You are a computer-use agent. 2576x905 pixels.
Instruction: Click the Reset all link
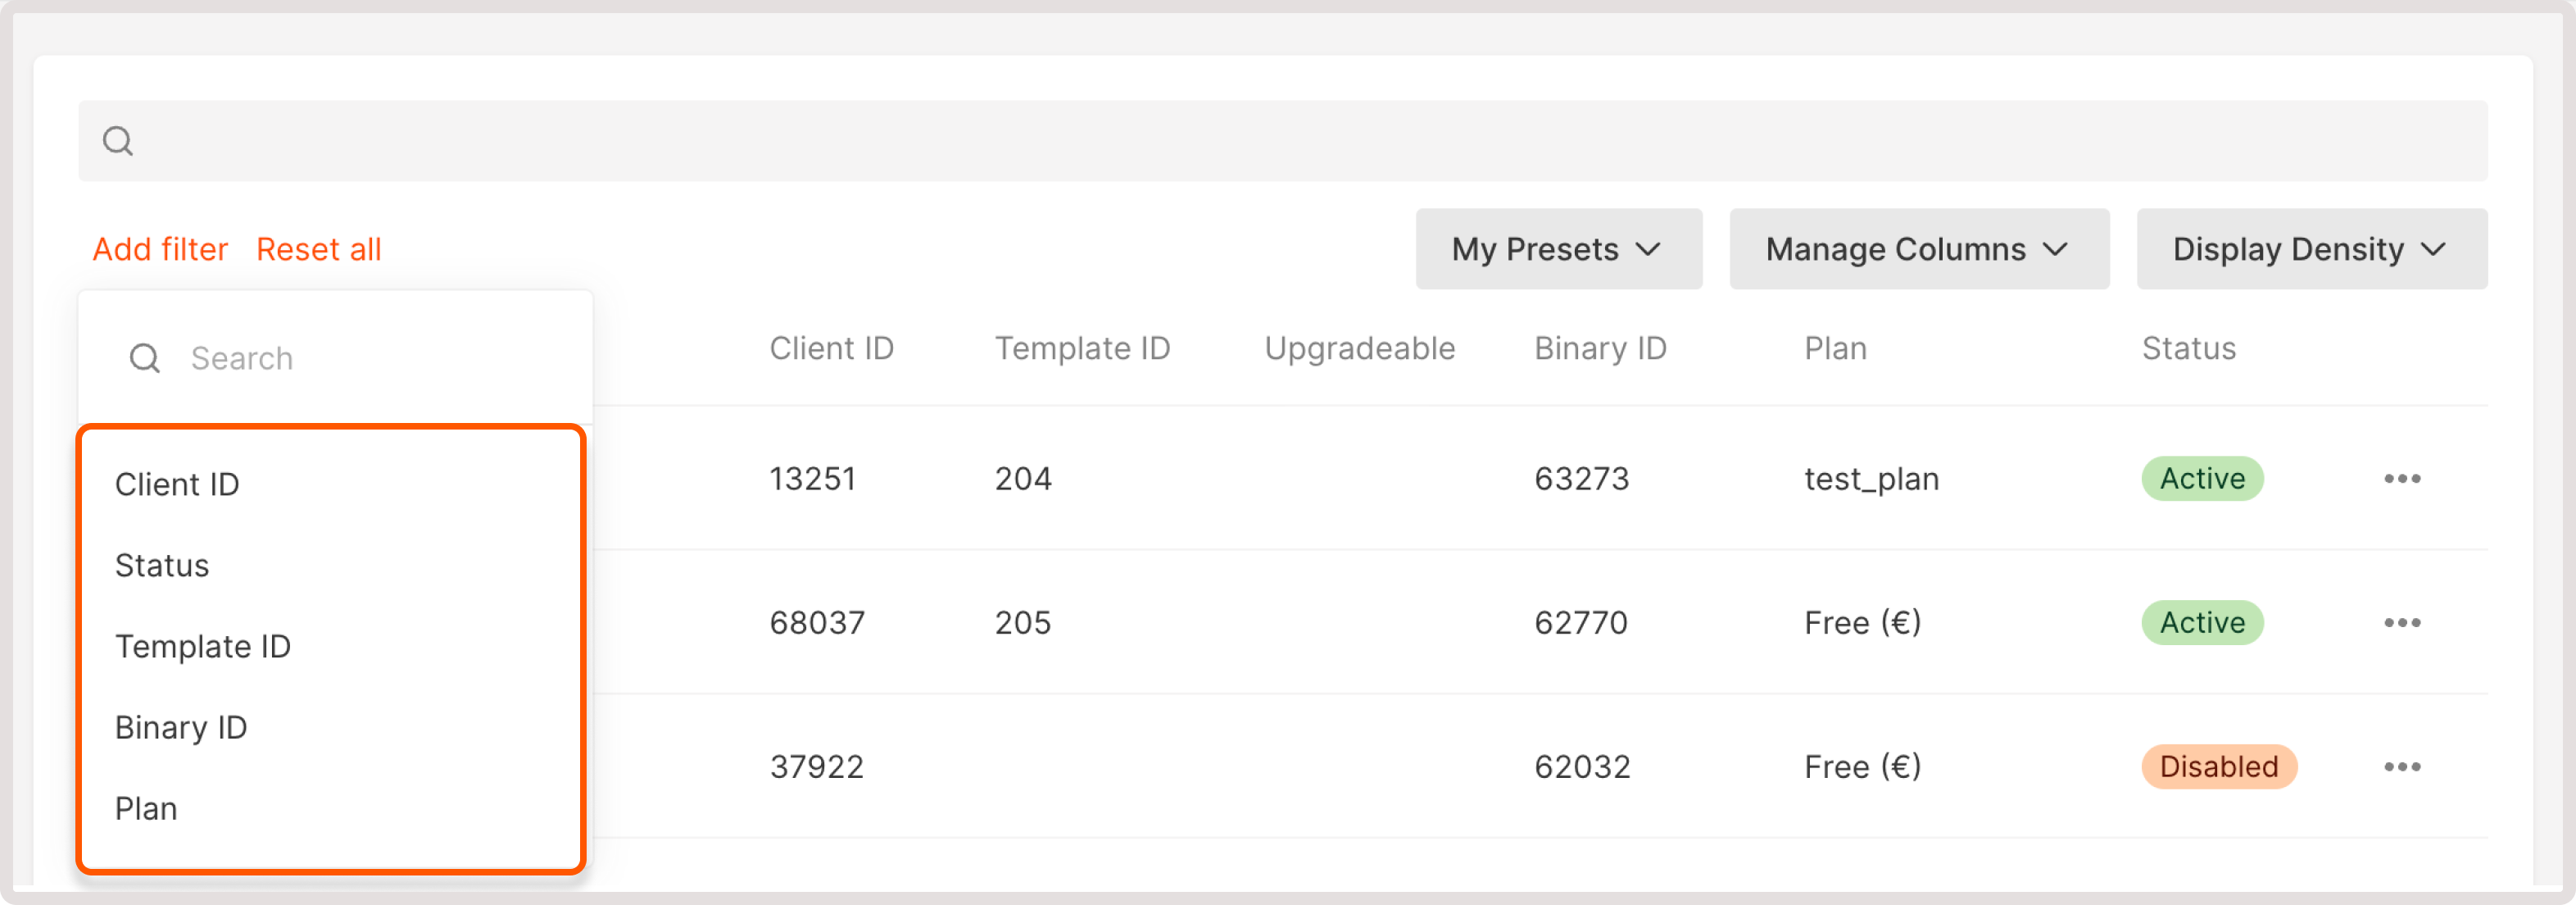pyautogui.click(x=319, y=249)
